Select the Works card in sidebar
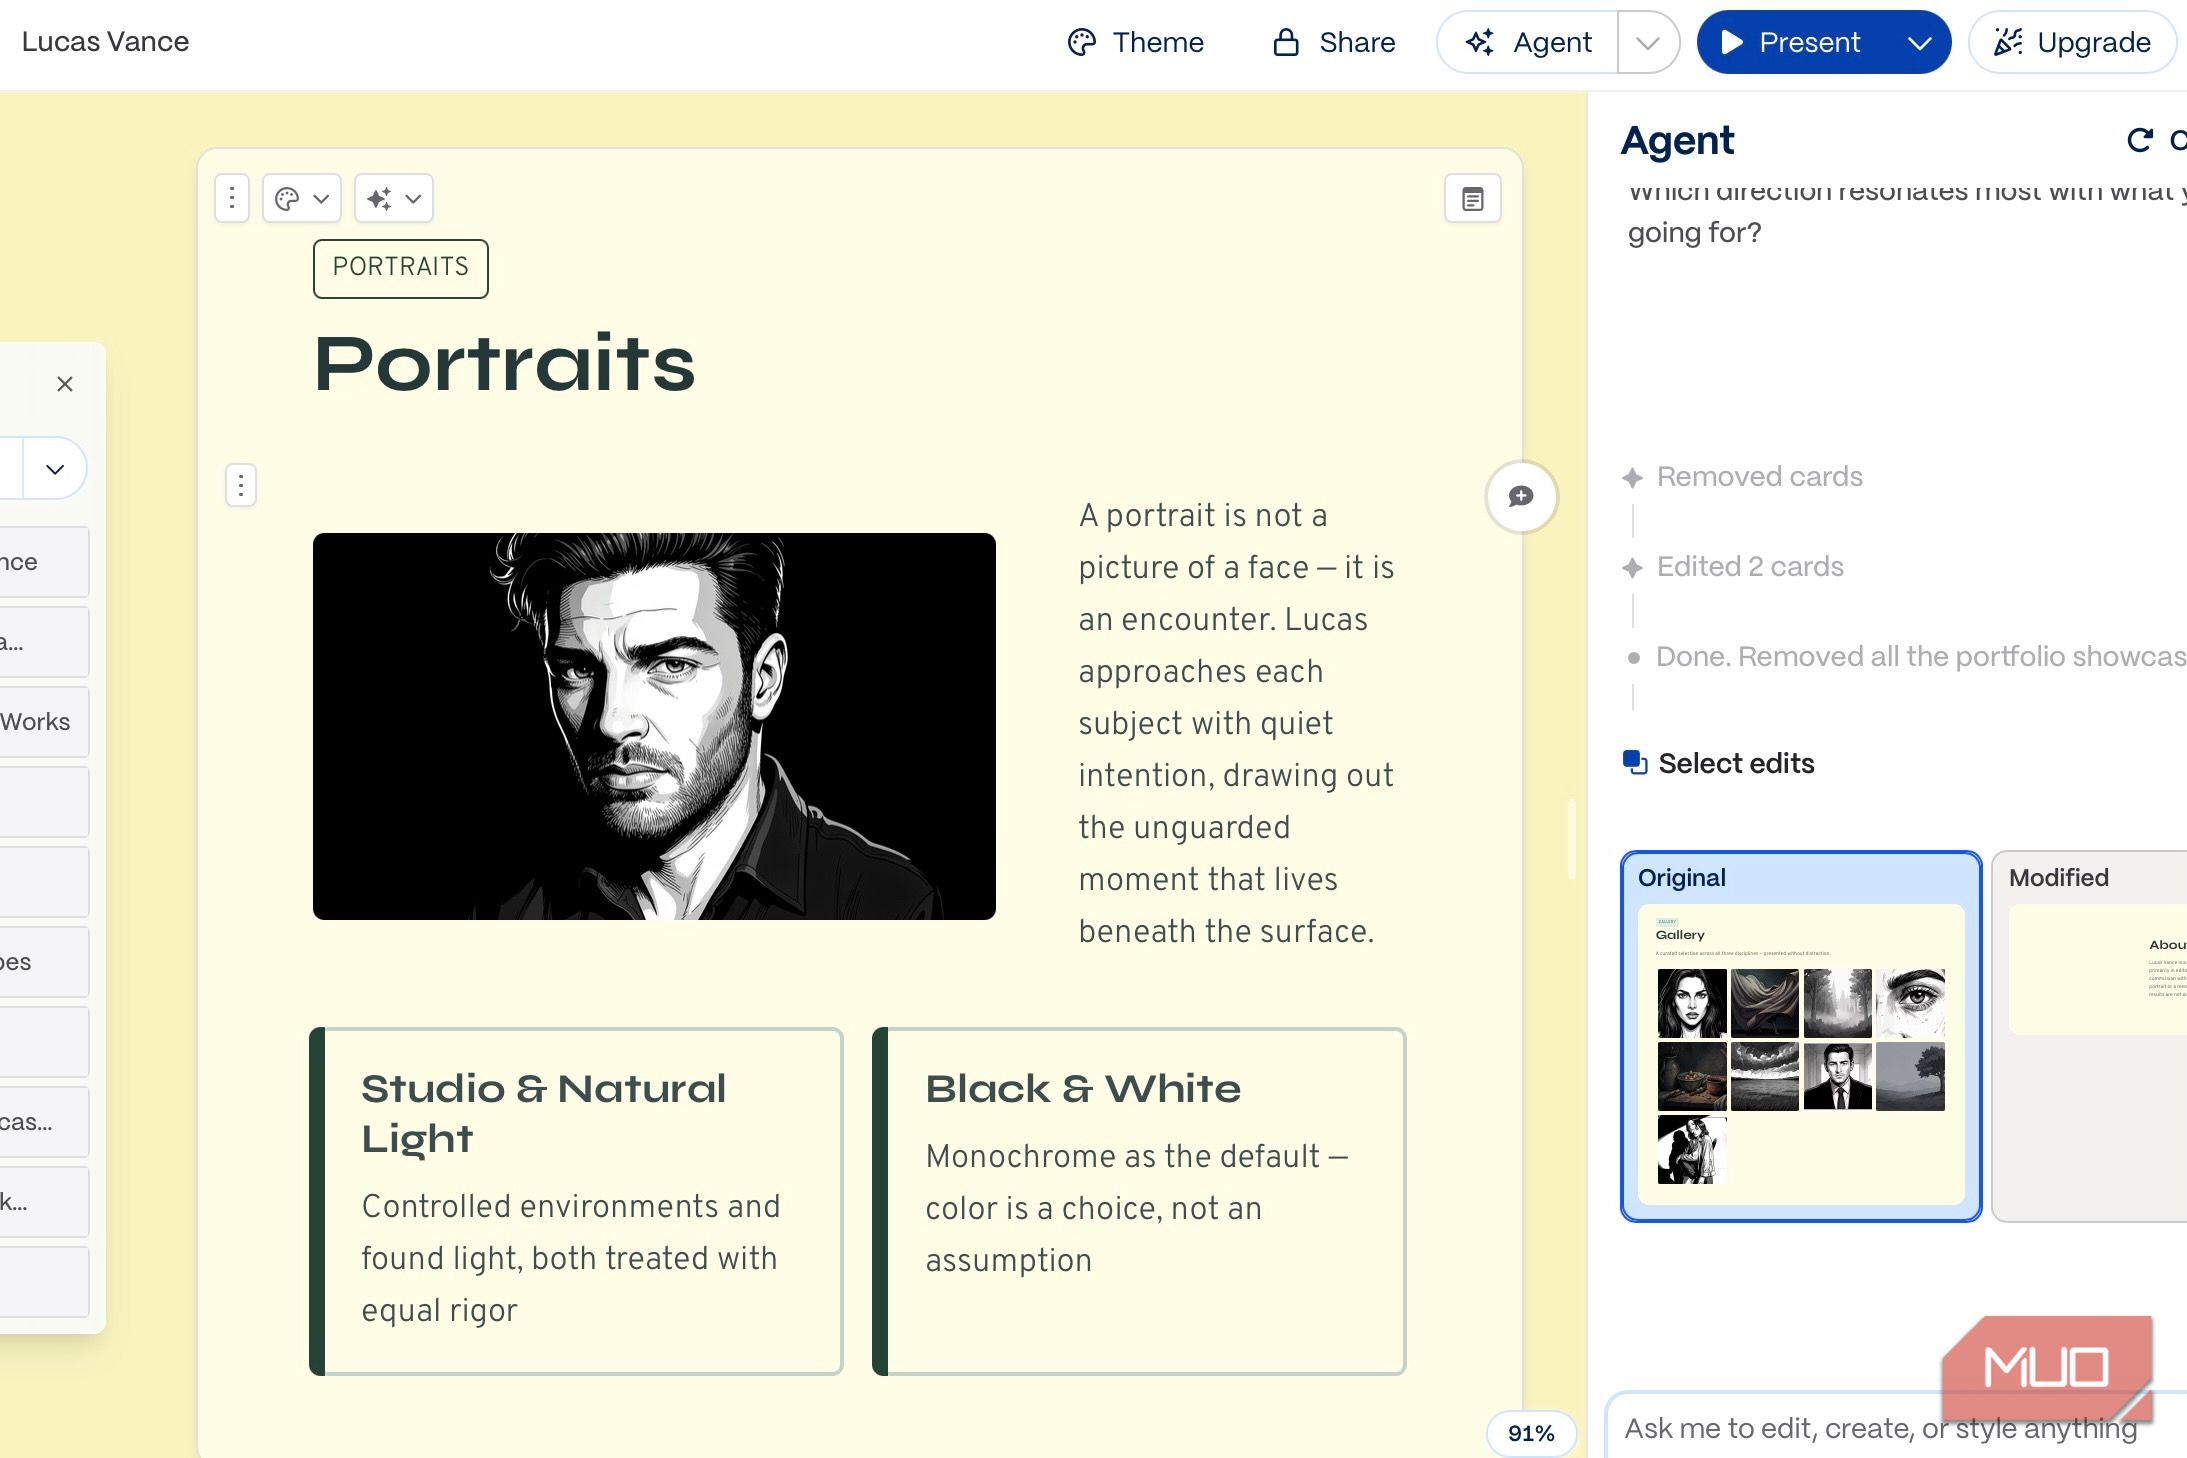 [44, 722]
